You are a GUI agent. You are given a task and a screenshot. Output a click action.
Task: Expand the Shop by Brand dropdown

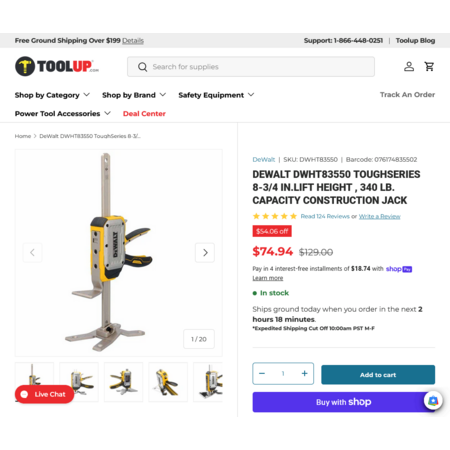[134, 95]
